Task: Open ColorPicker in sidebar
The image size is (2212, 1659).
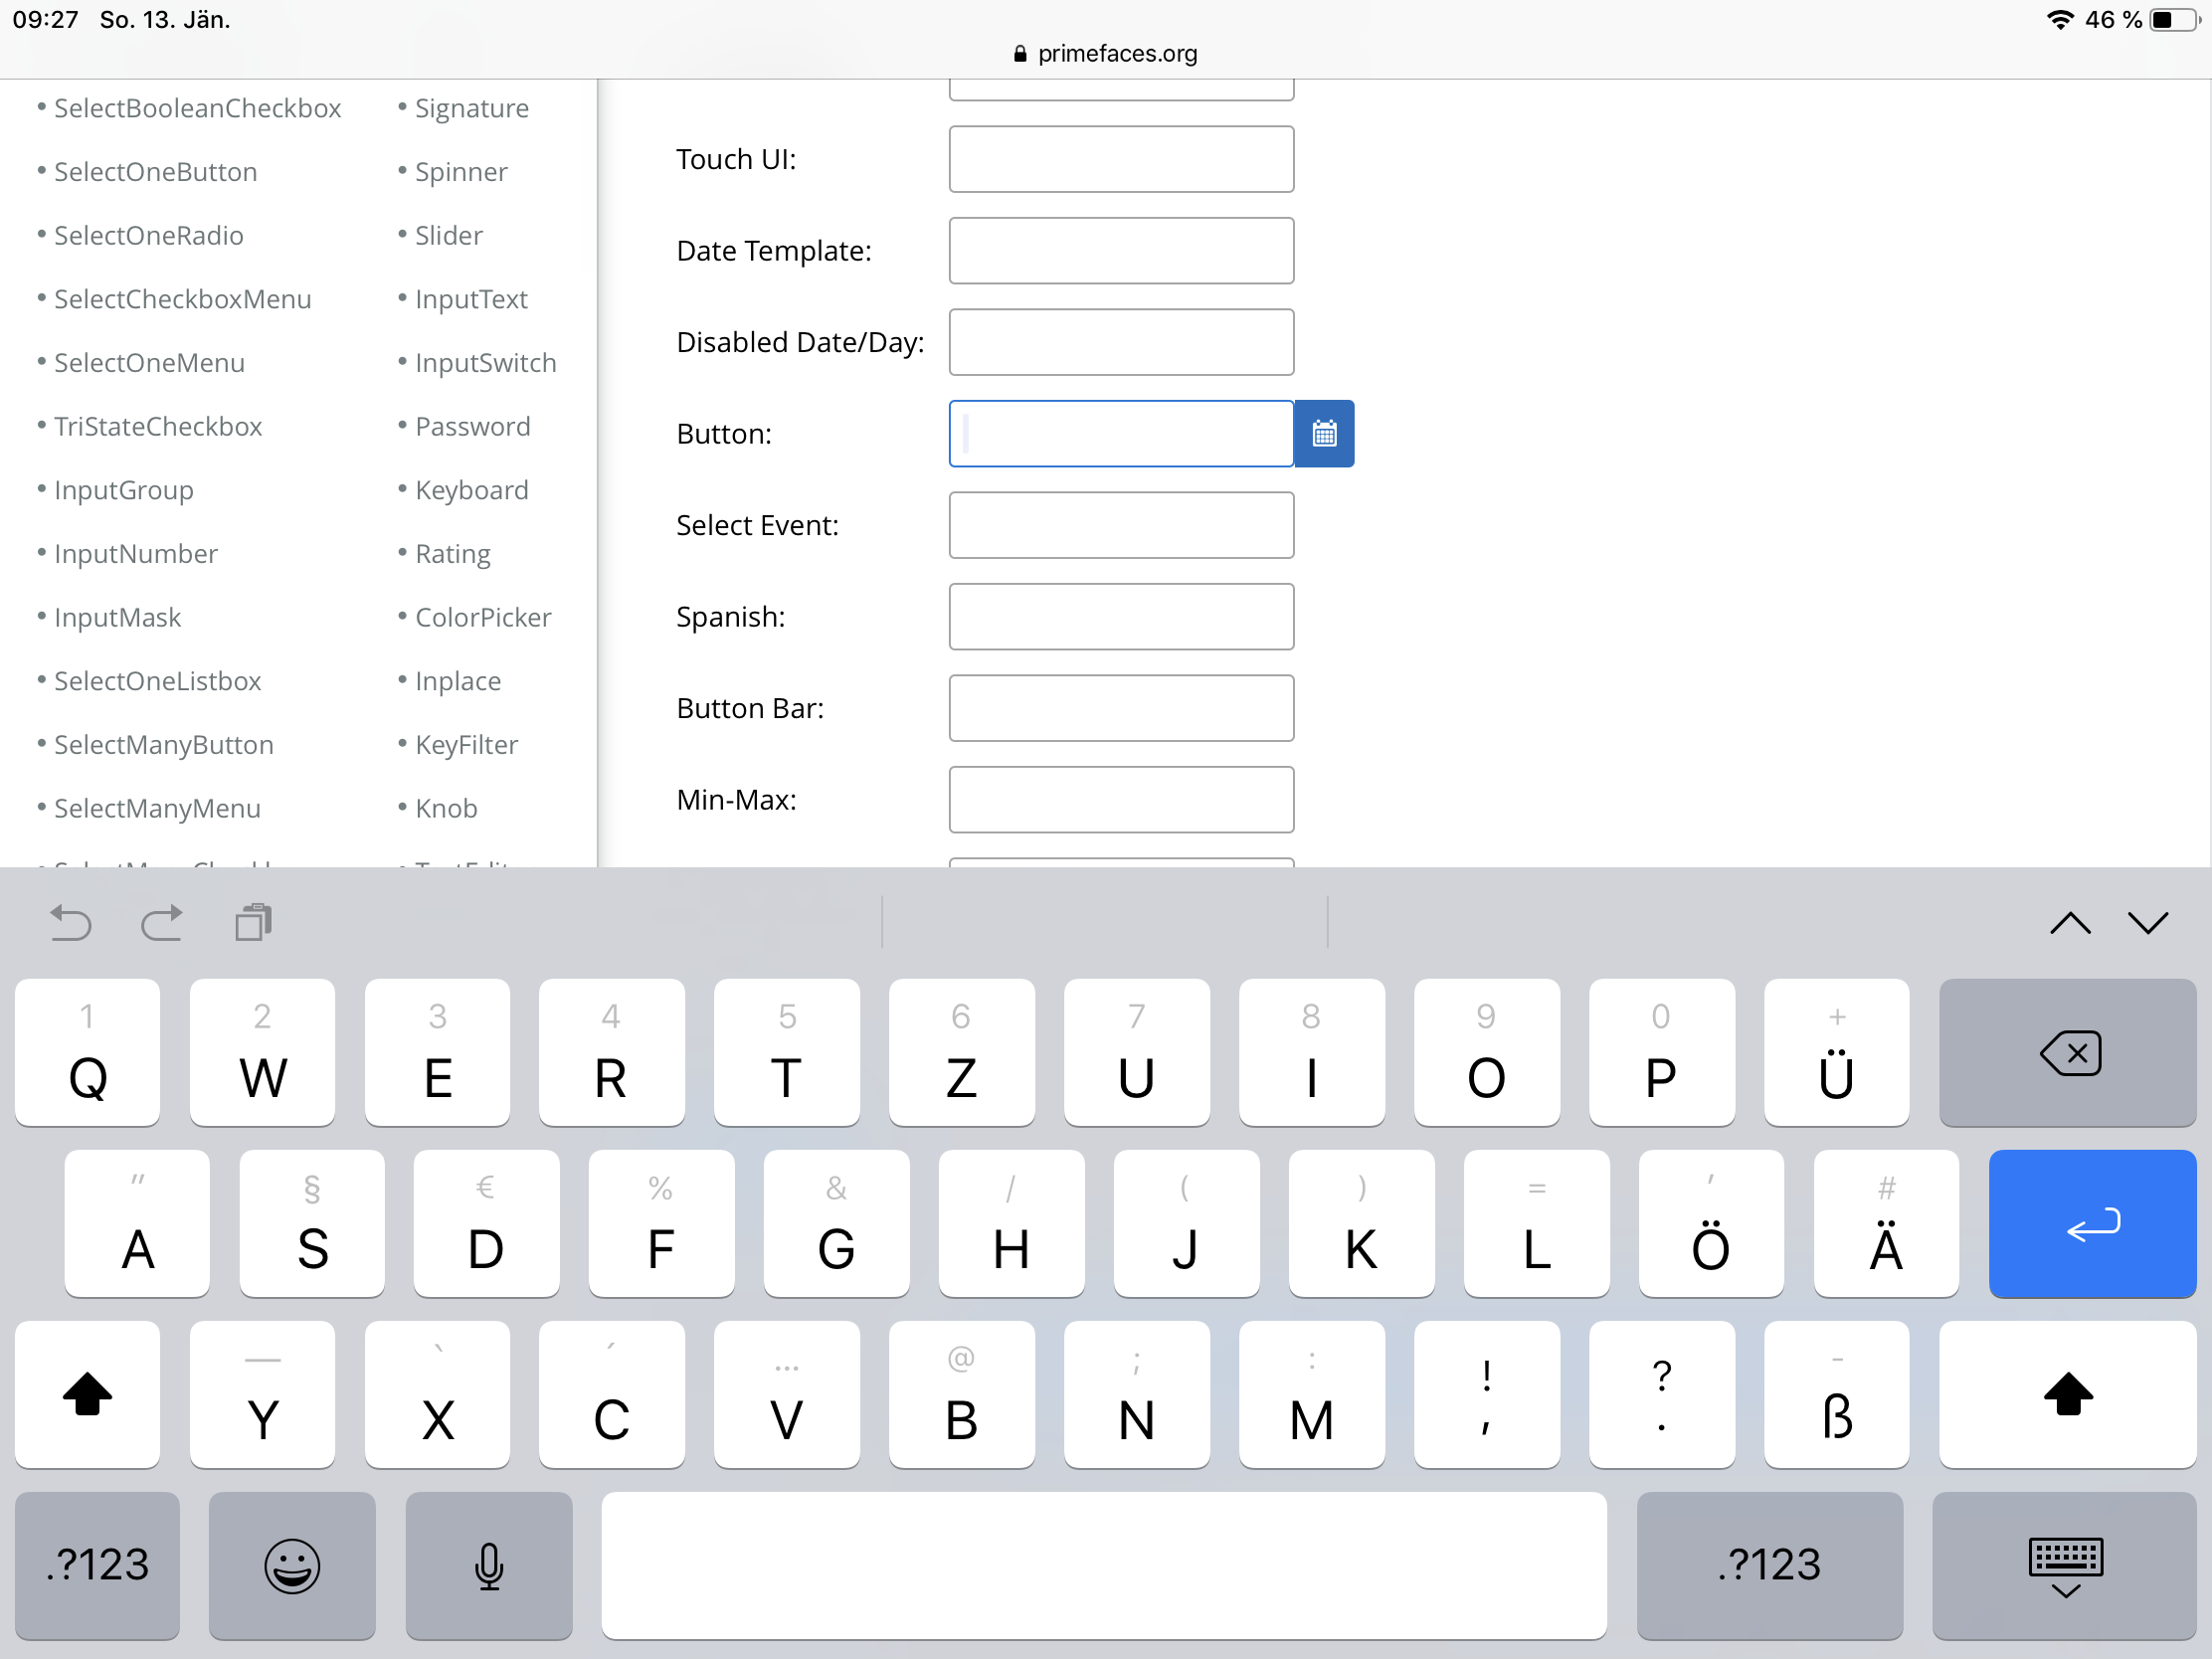Action: click(483, 618)
